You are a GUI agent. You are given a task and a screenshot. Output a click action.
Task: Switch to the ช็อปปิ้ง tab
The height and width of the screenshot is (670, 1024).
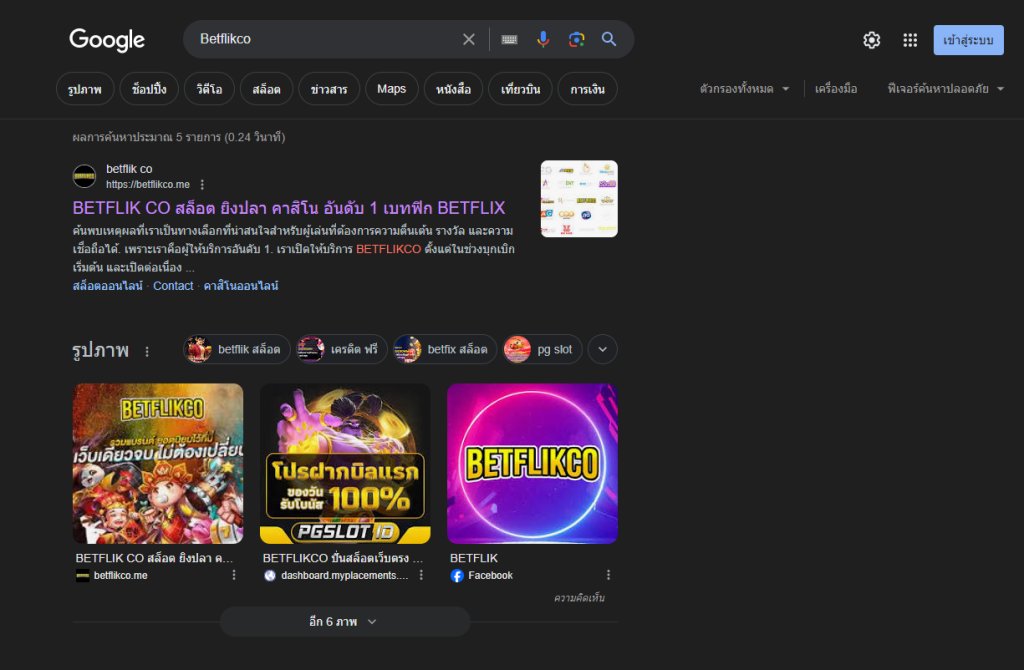[x=149, y=89]
